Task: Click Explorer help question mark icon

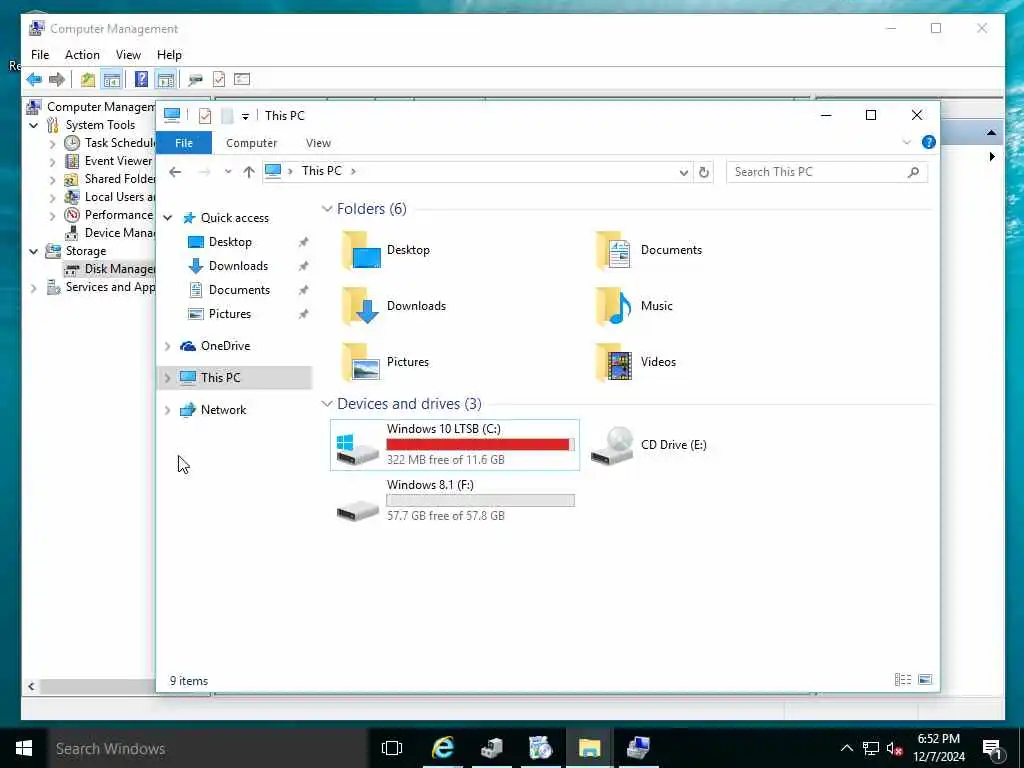Action: click(928, 142)
